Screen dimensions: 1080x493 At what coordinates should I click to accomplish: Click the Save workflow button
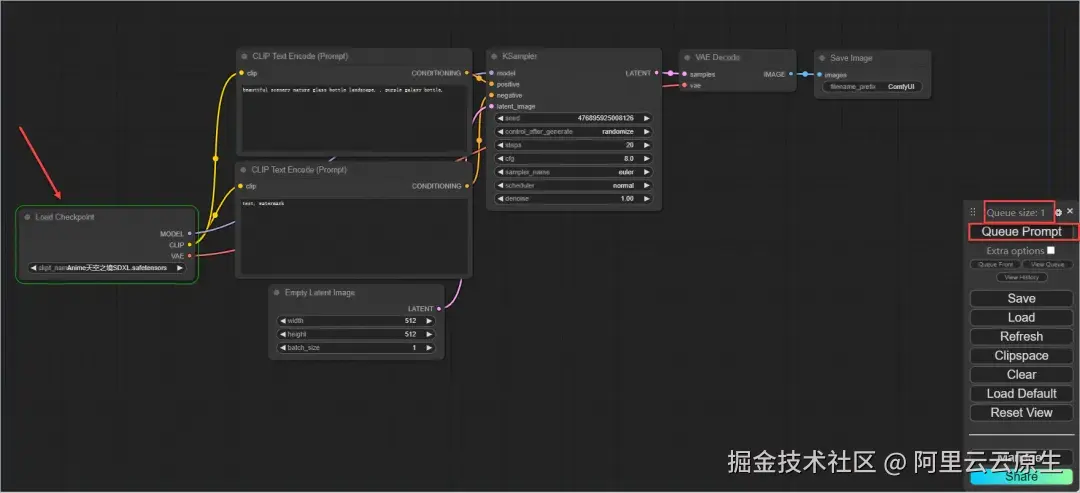pyautogui.click(x=1021, y=299)
